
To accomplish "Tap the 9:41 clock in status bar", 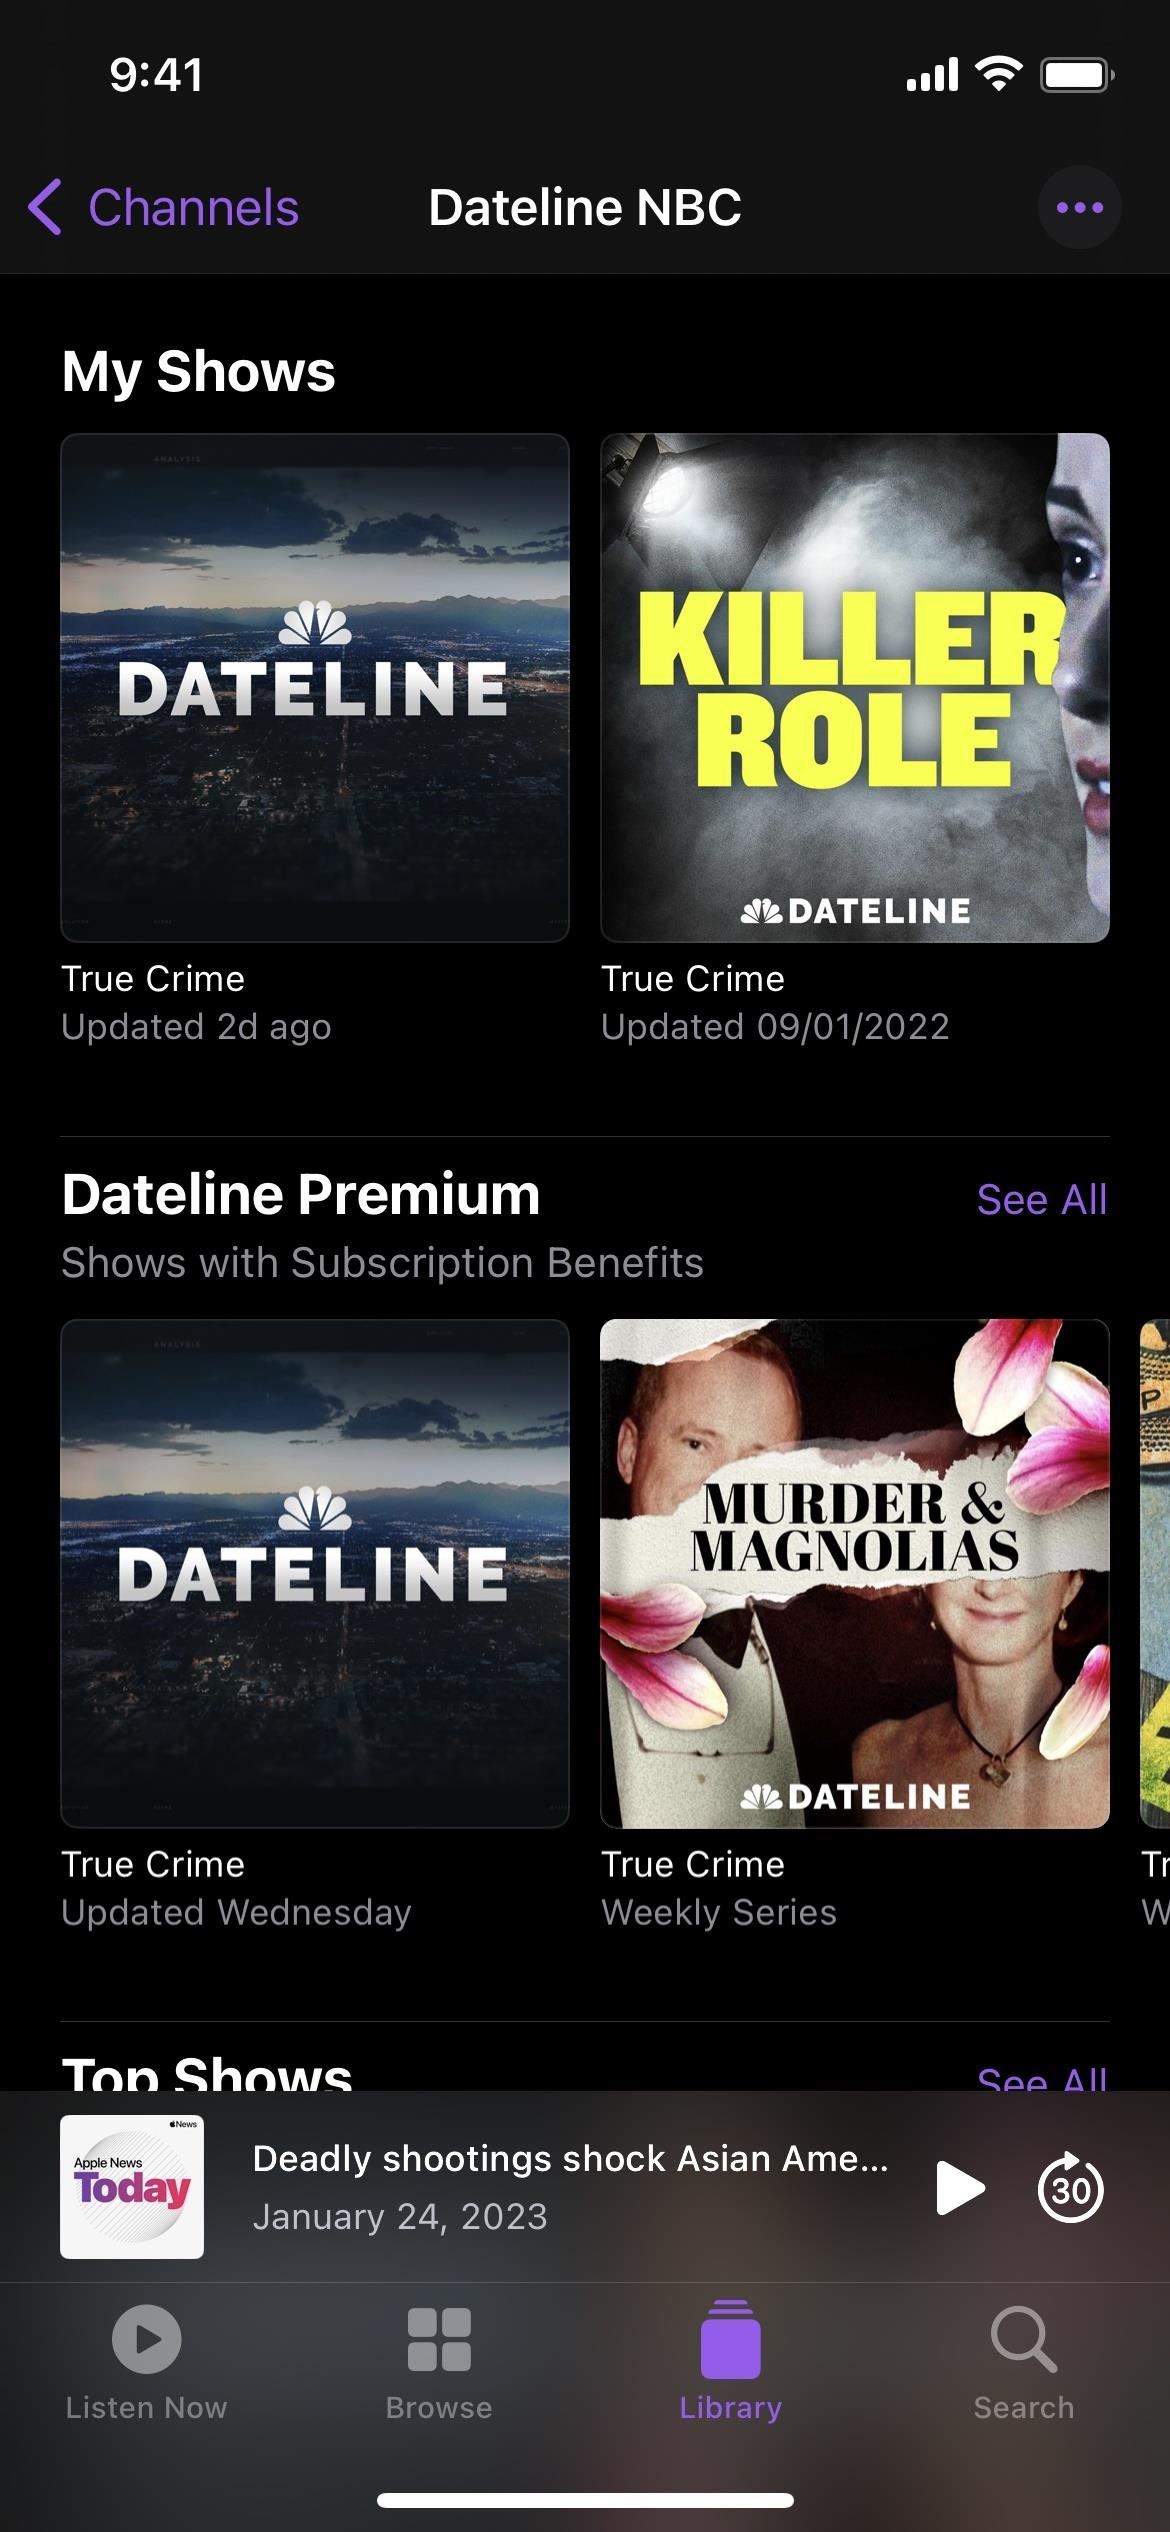I will (156, 75).
